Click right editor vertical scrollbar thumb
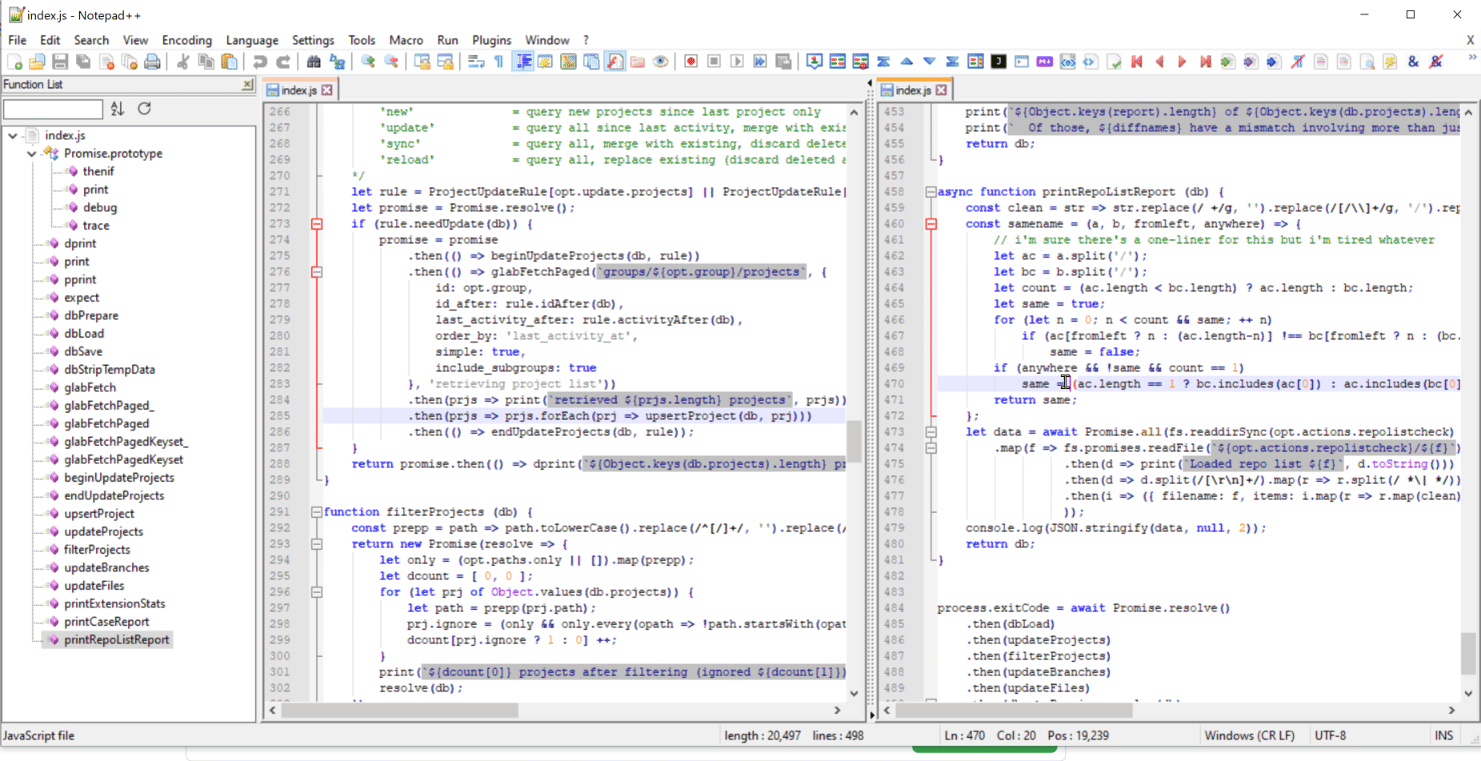This screenshot has width=1481, height=761. 1468,654
